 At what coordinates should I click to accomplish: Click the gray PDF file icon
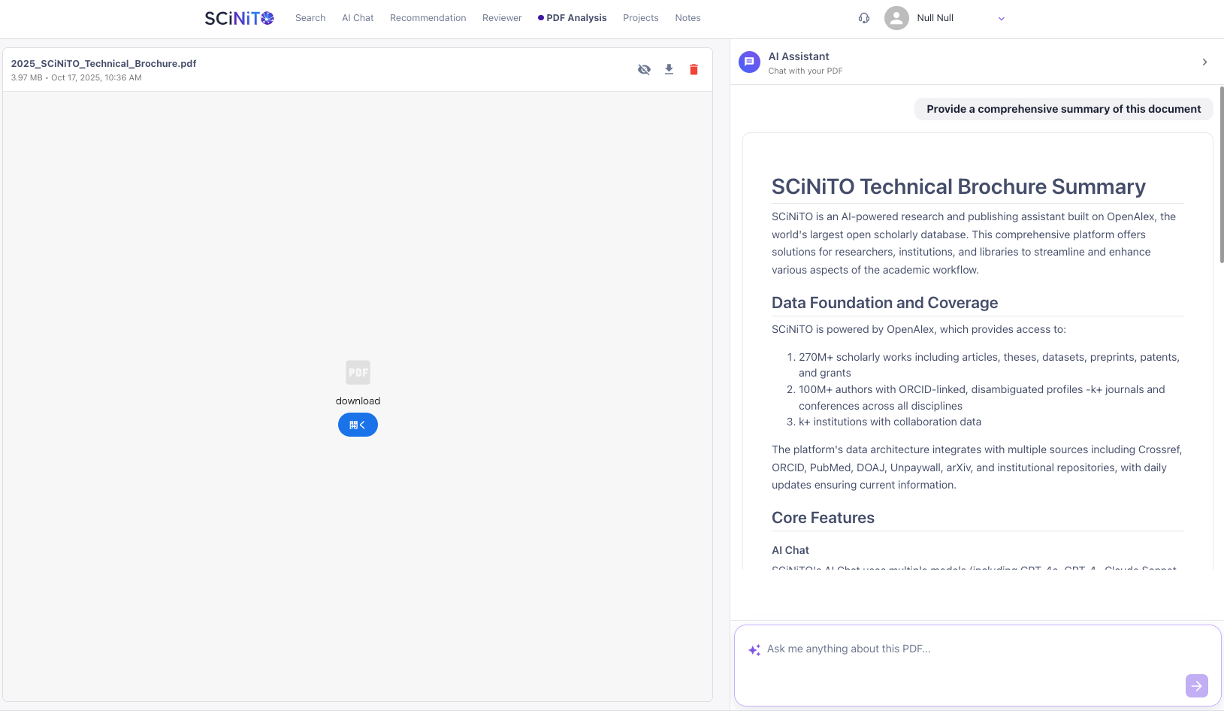point(358,373)
